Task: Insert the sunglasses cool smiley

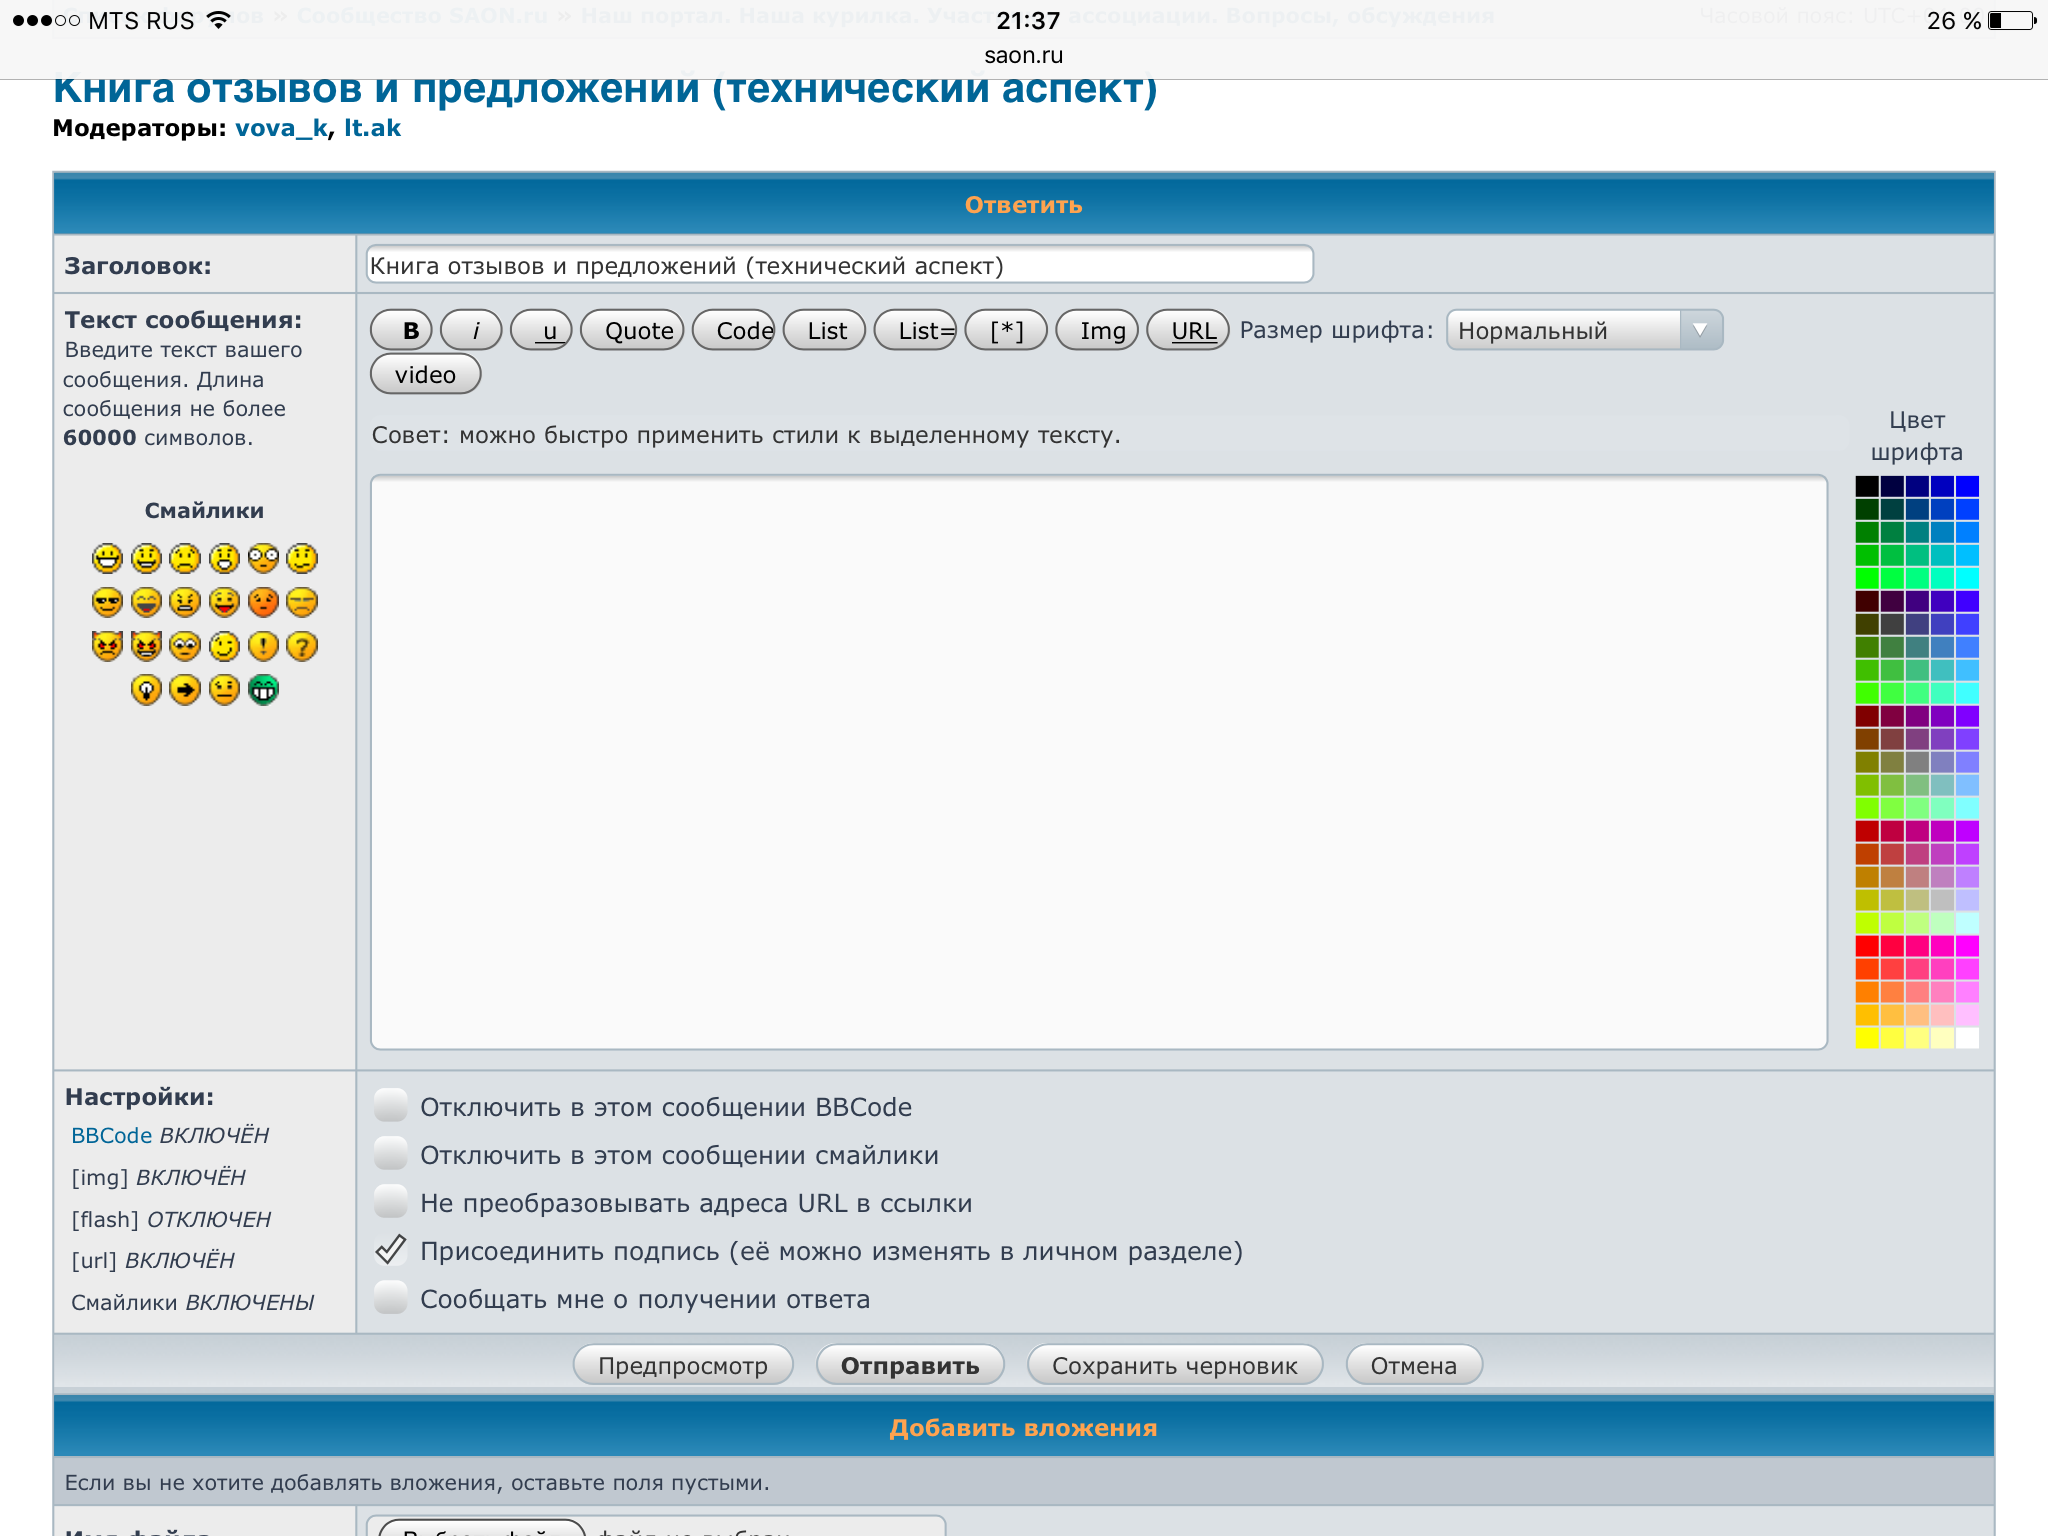Action: [x=107, y=602]
